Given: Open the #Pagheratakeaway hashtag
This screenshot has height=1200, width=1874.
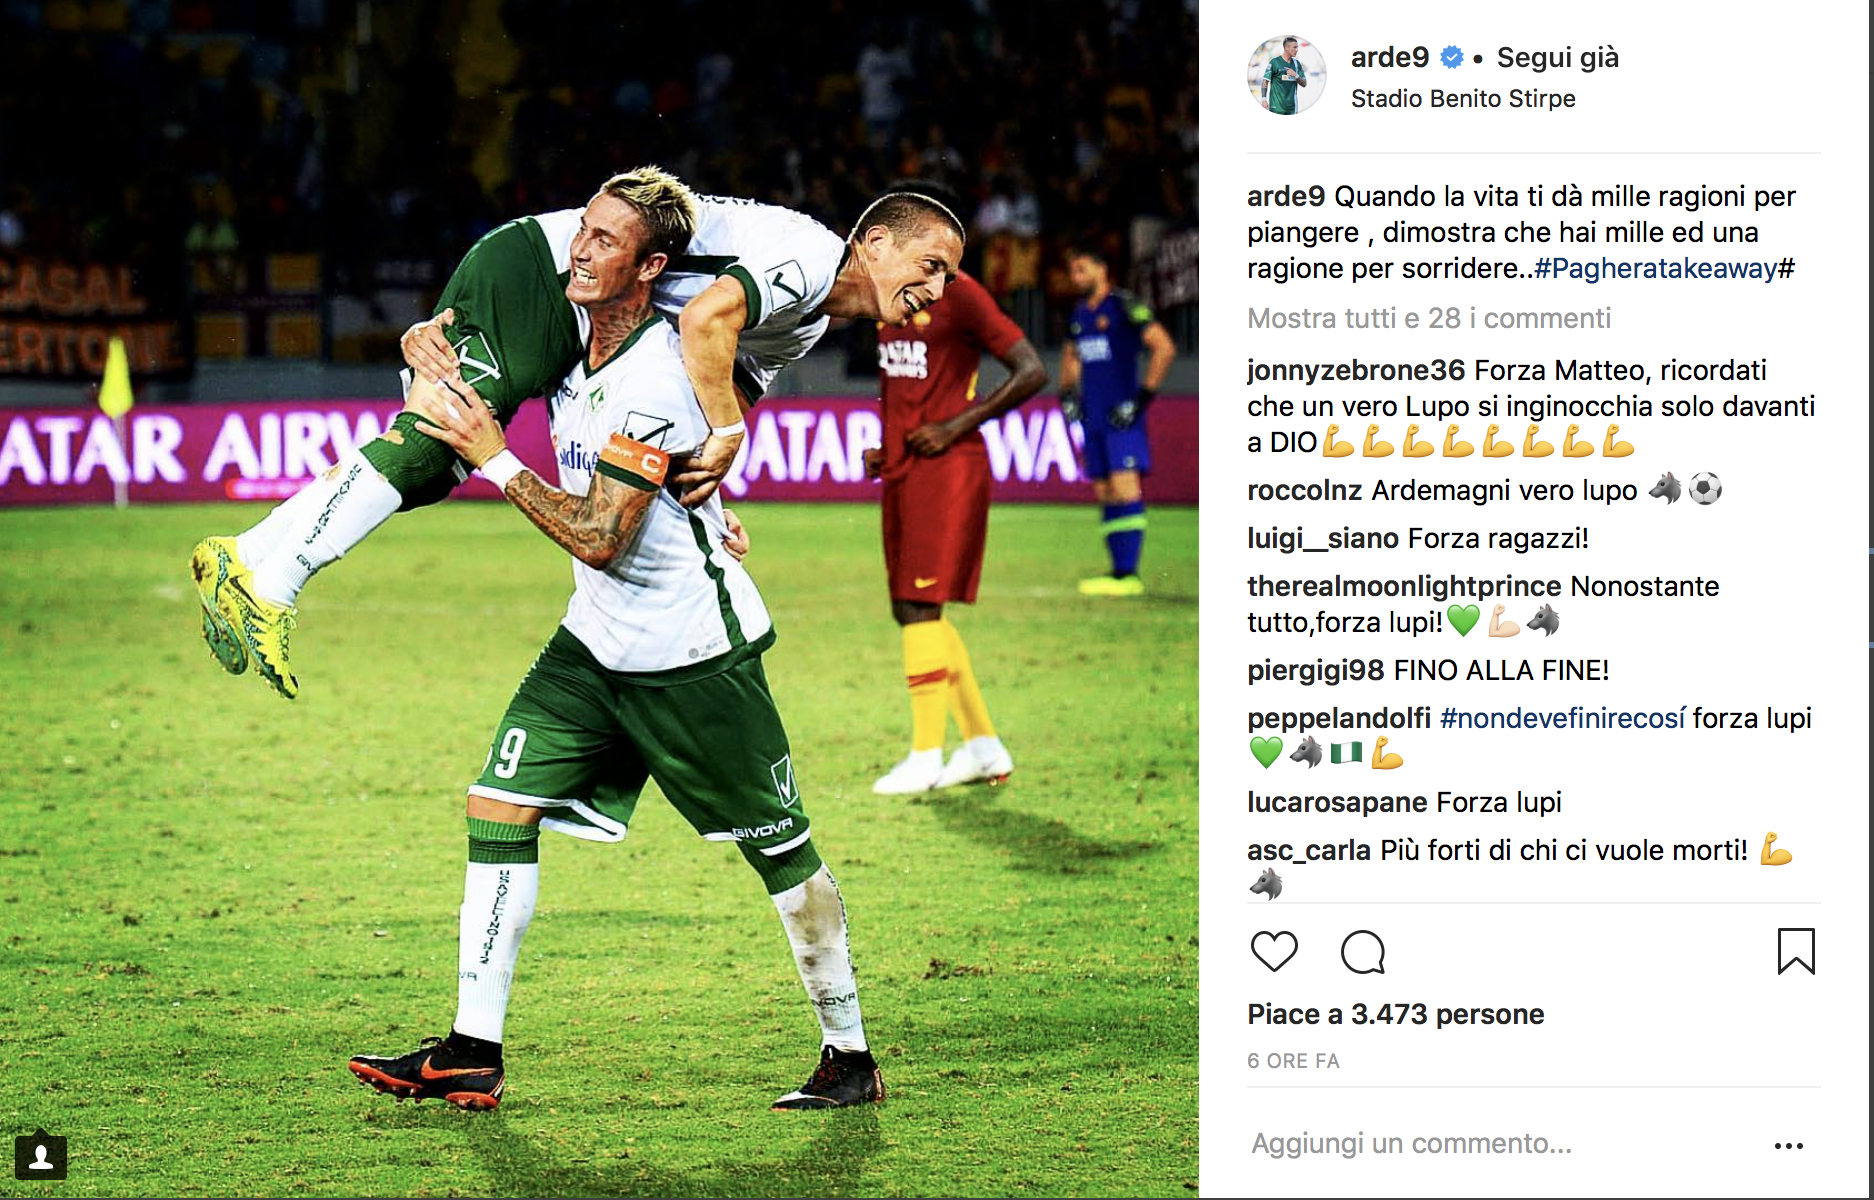Looking at the screenshot, I should pos(1655,268).
